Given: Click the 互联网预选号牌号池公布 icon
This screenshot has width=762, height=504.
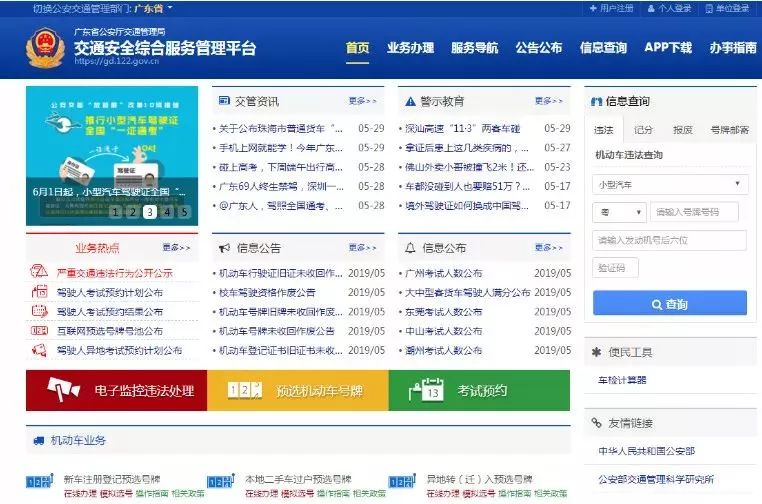Looking at the screenshot, I should pyautogui.click(x=39, y=330).
